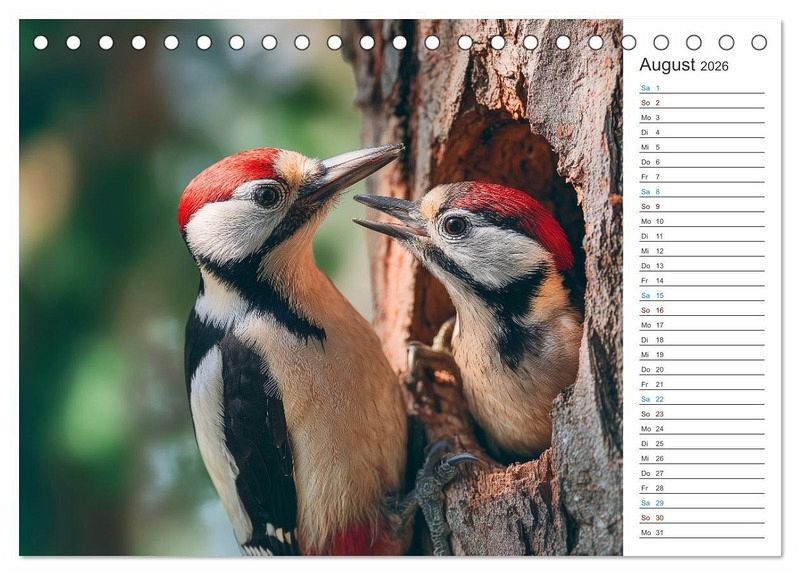The image size is (800, 575).
Task: Click the So 23 date row
Action: pos(701,414)
